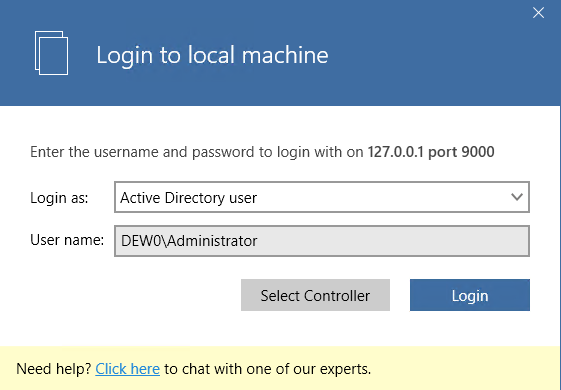
Task: Click the Need help? text
Action: click(54, 369)
